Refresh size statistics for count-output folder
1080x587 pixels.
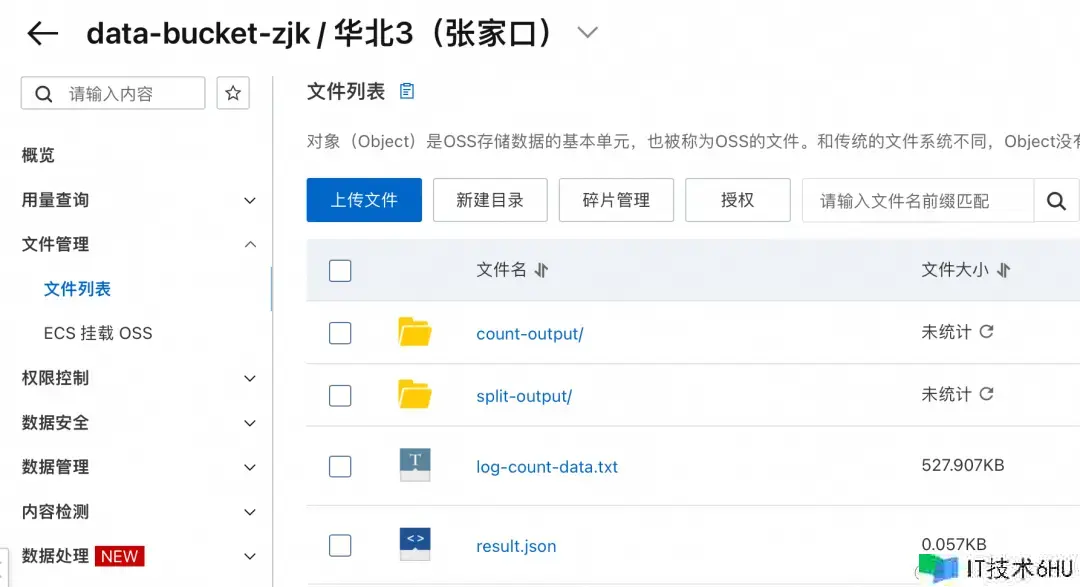[986, 331]
